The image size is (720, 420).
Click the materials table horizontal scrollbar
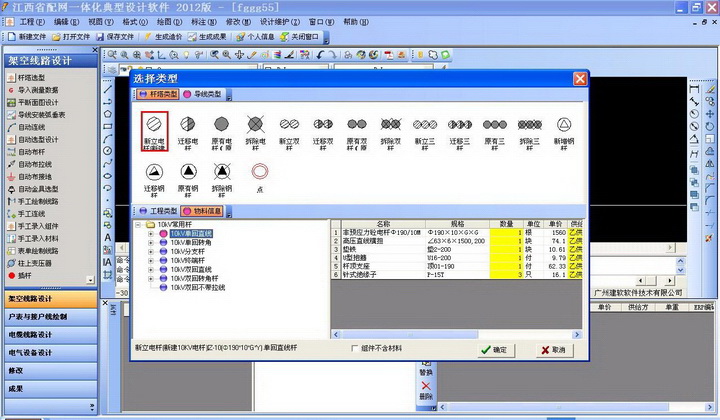pos(456,335)
